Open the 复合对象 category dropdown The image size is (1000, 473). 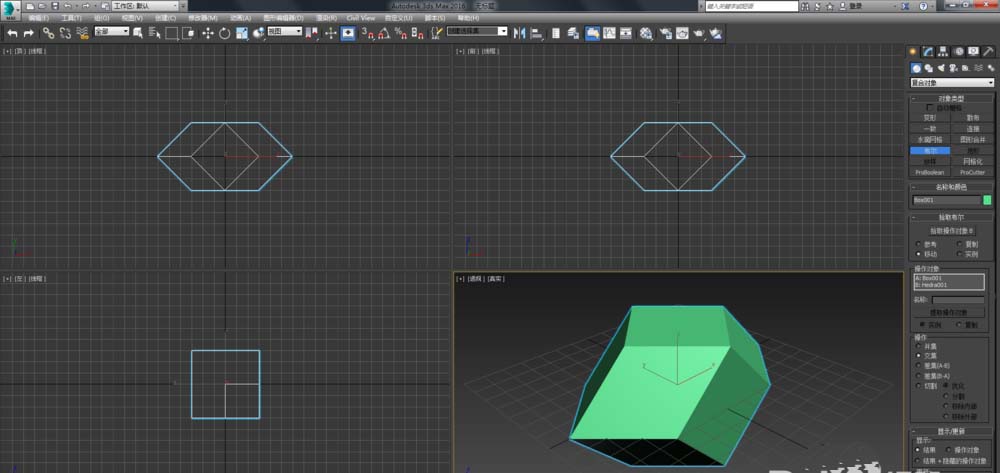[952, 83]
